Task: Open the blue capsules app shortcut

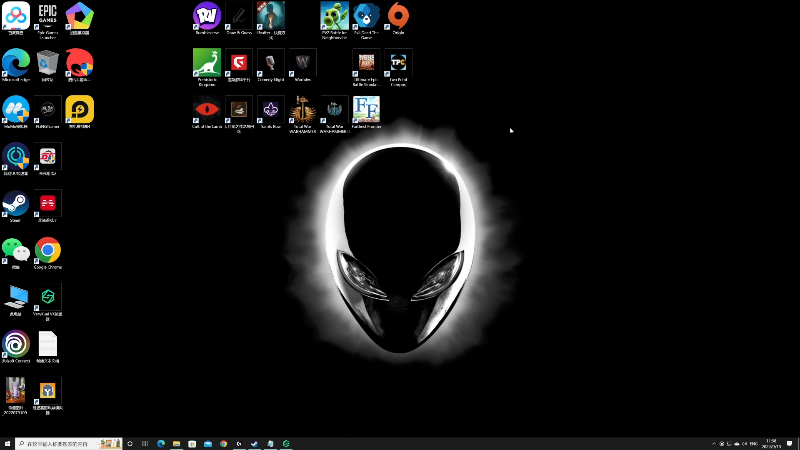Action: pos(16,111)
